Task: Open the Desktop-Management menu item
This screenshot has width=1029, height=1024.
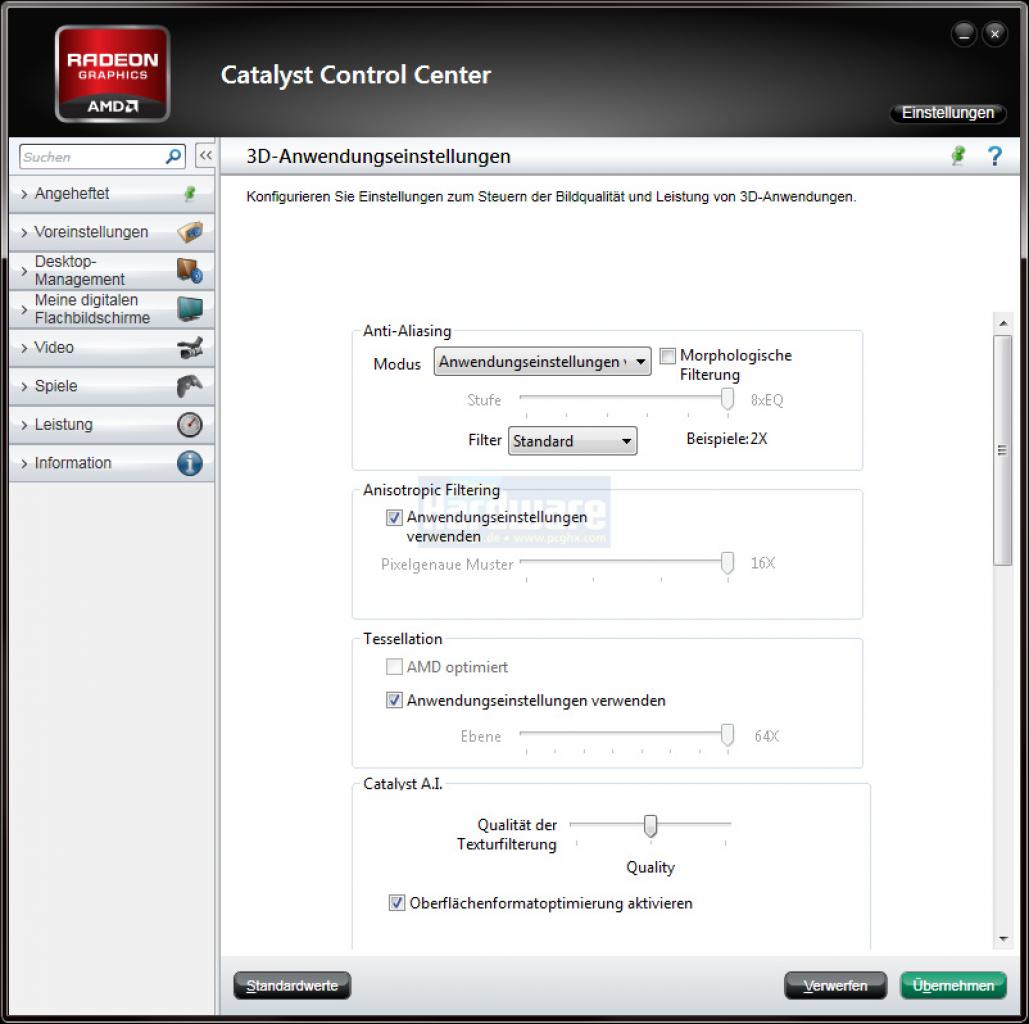Action: [112, 270]
